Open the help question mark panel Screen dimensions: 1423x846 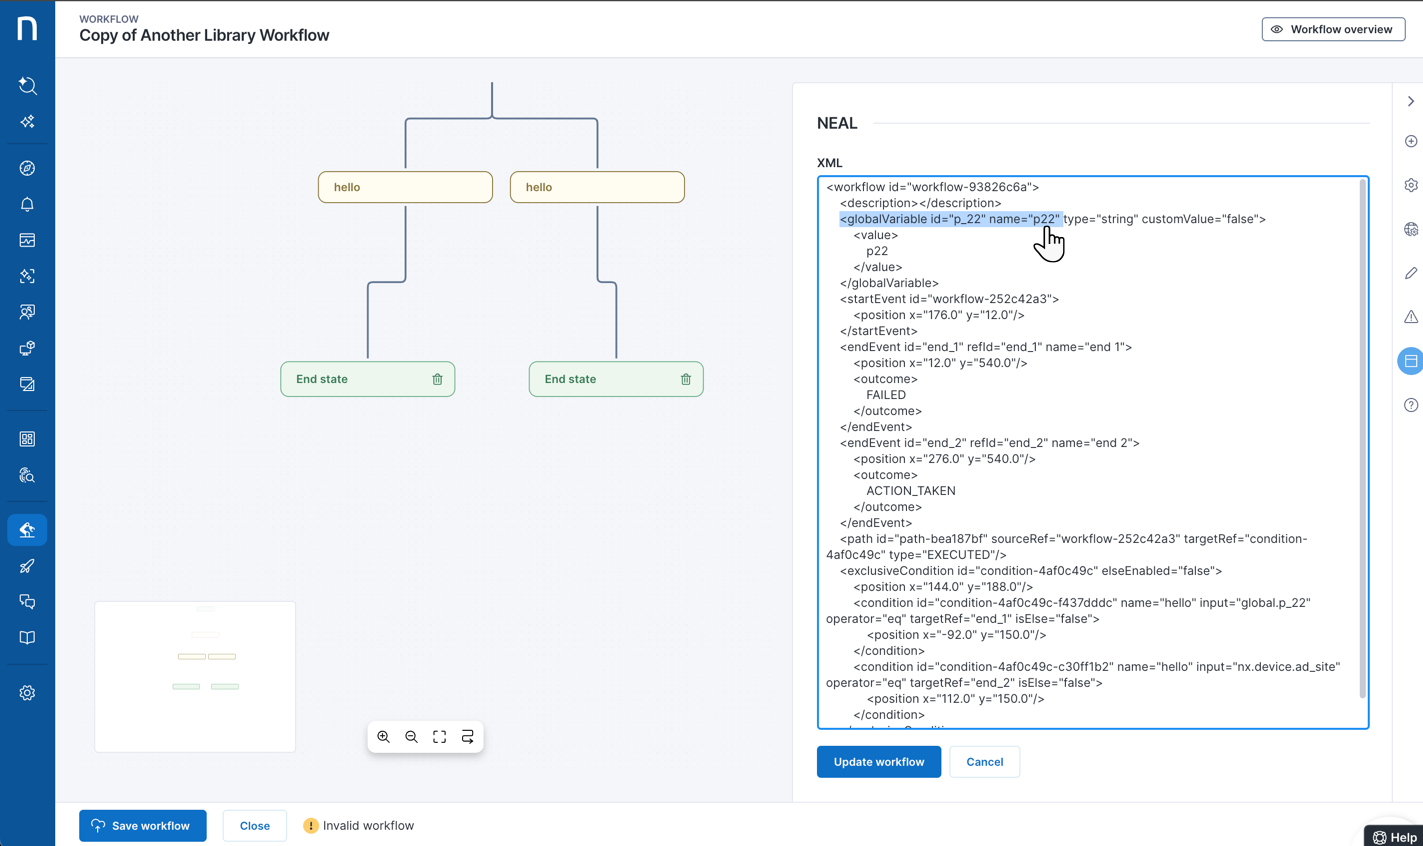tap(1410, 405)
